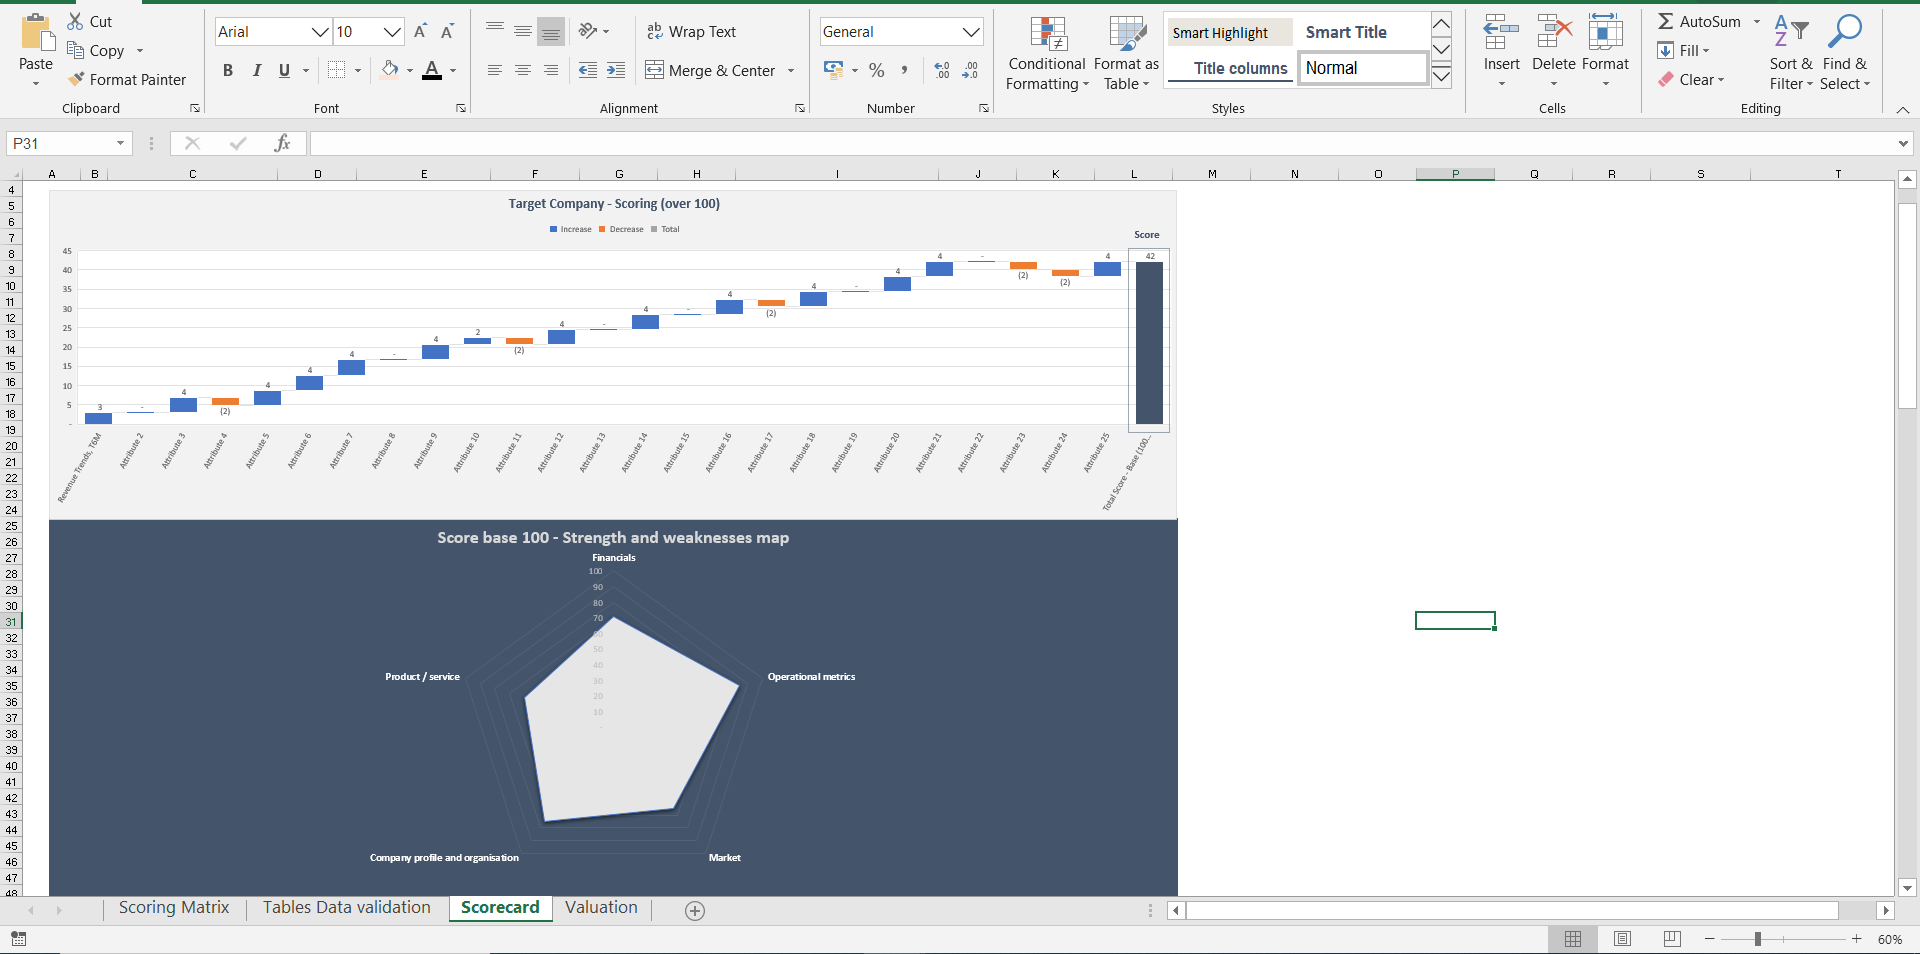Viewport: 1920px width, 954px height.
Task: Click the Borders icon
Action: tap(337, 70)
